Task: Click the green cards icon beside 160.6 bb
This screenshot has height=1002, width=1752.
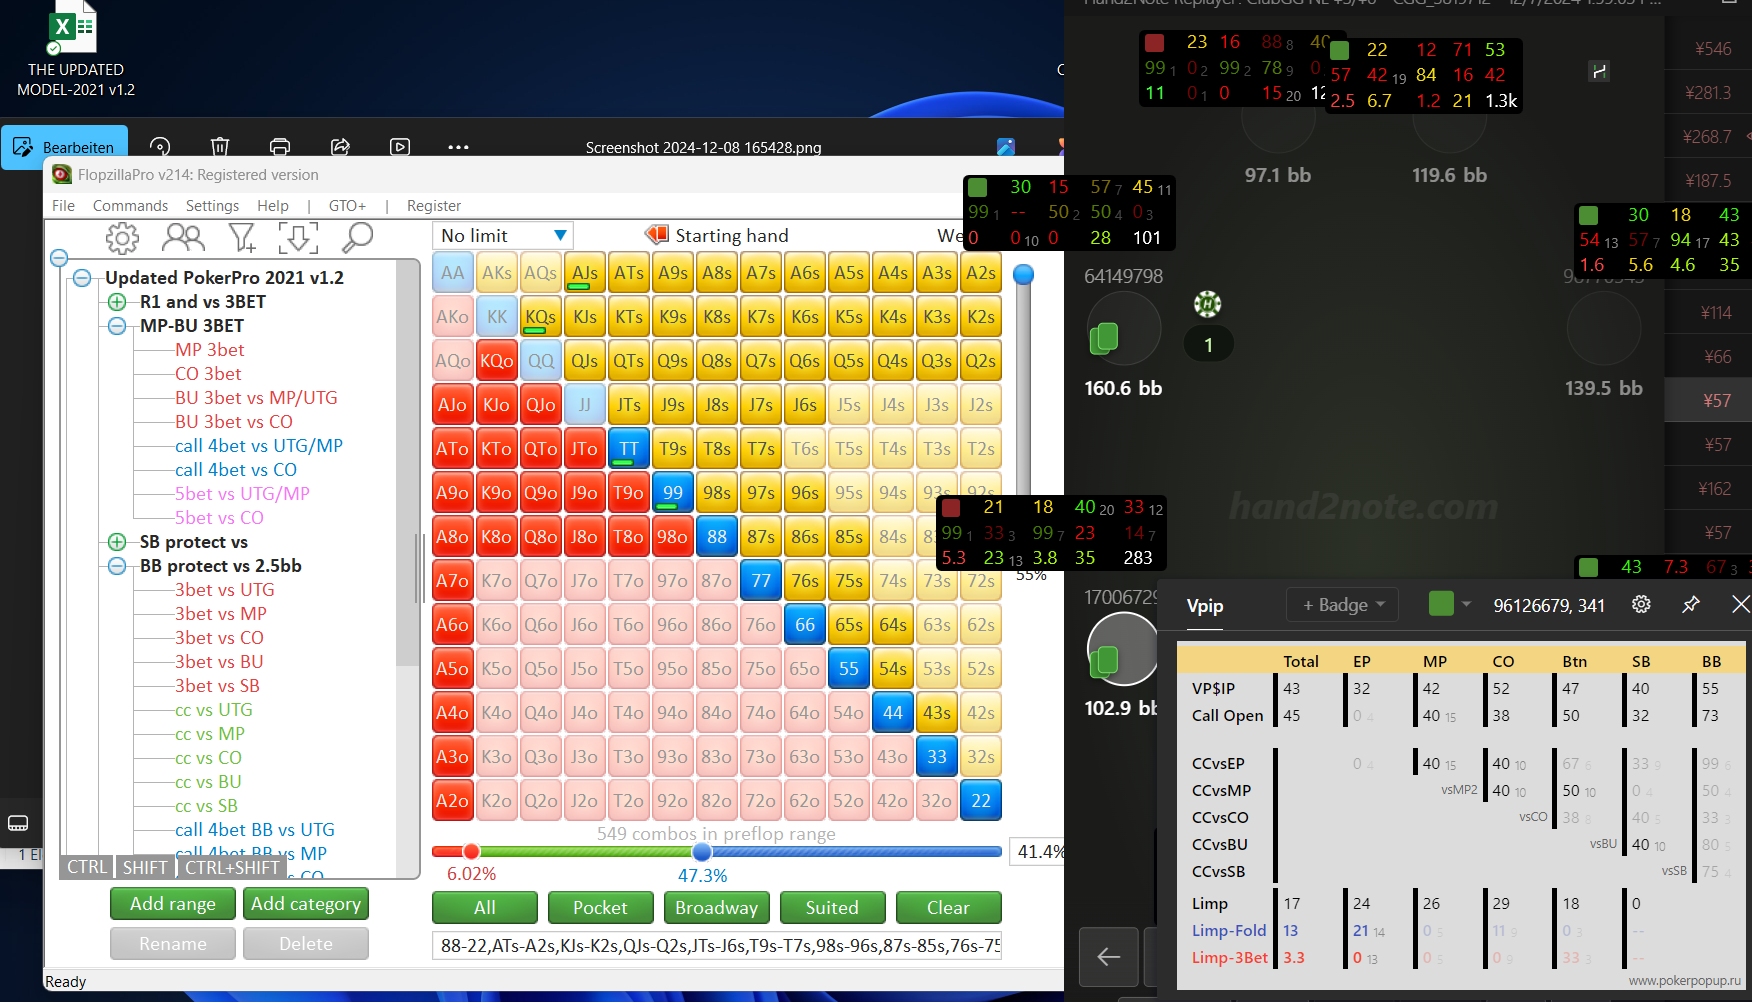Action: point(1104,338)
